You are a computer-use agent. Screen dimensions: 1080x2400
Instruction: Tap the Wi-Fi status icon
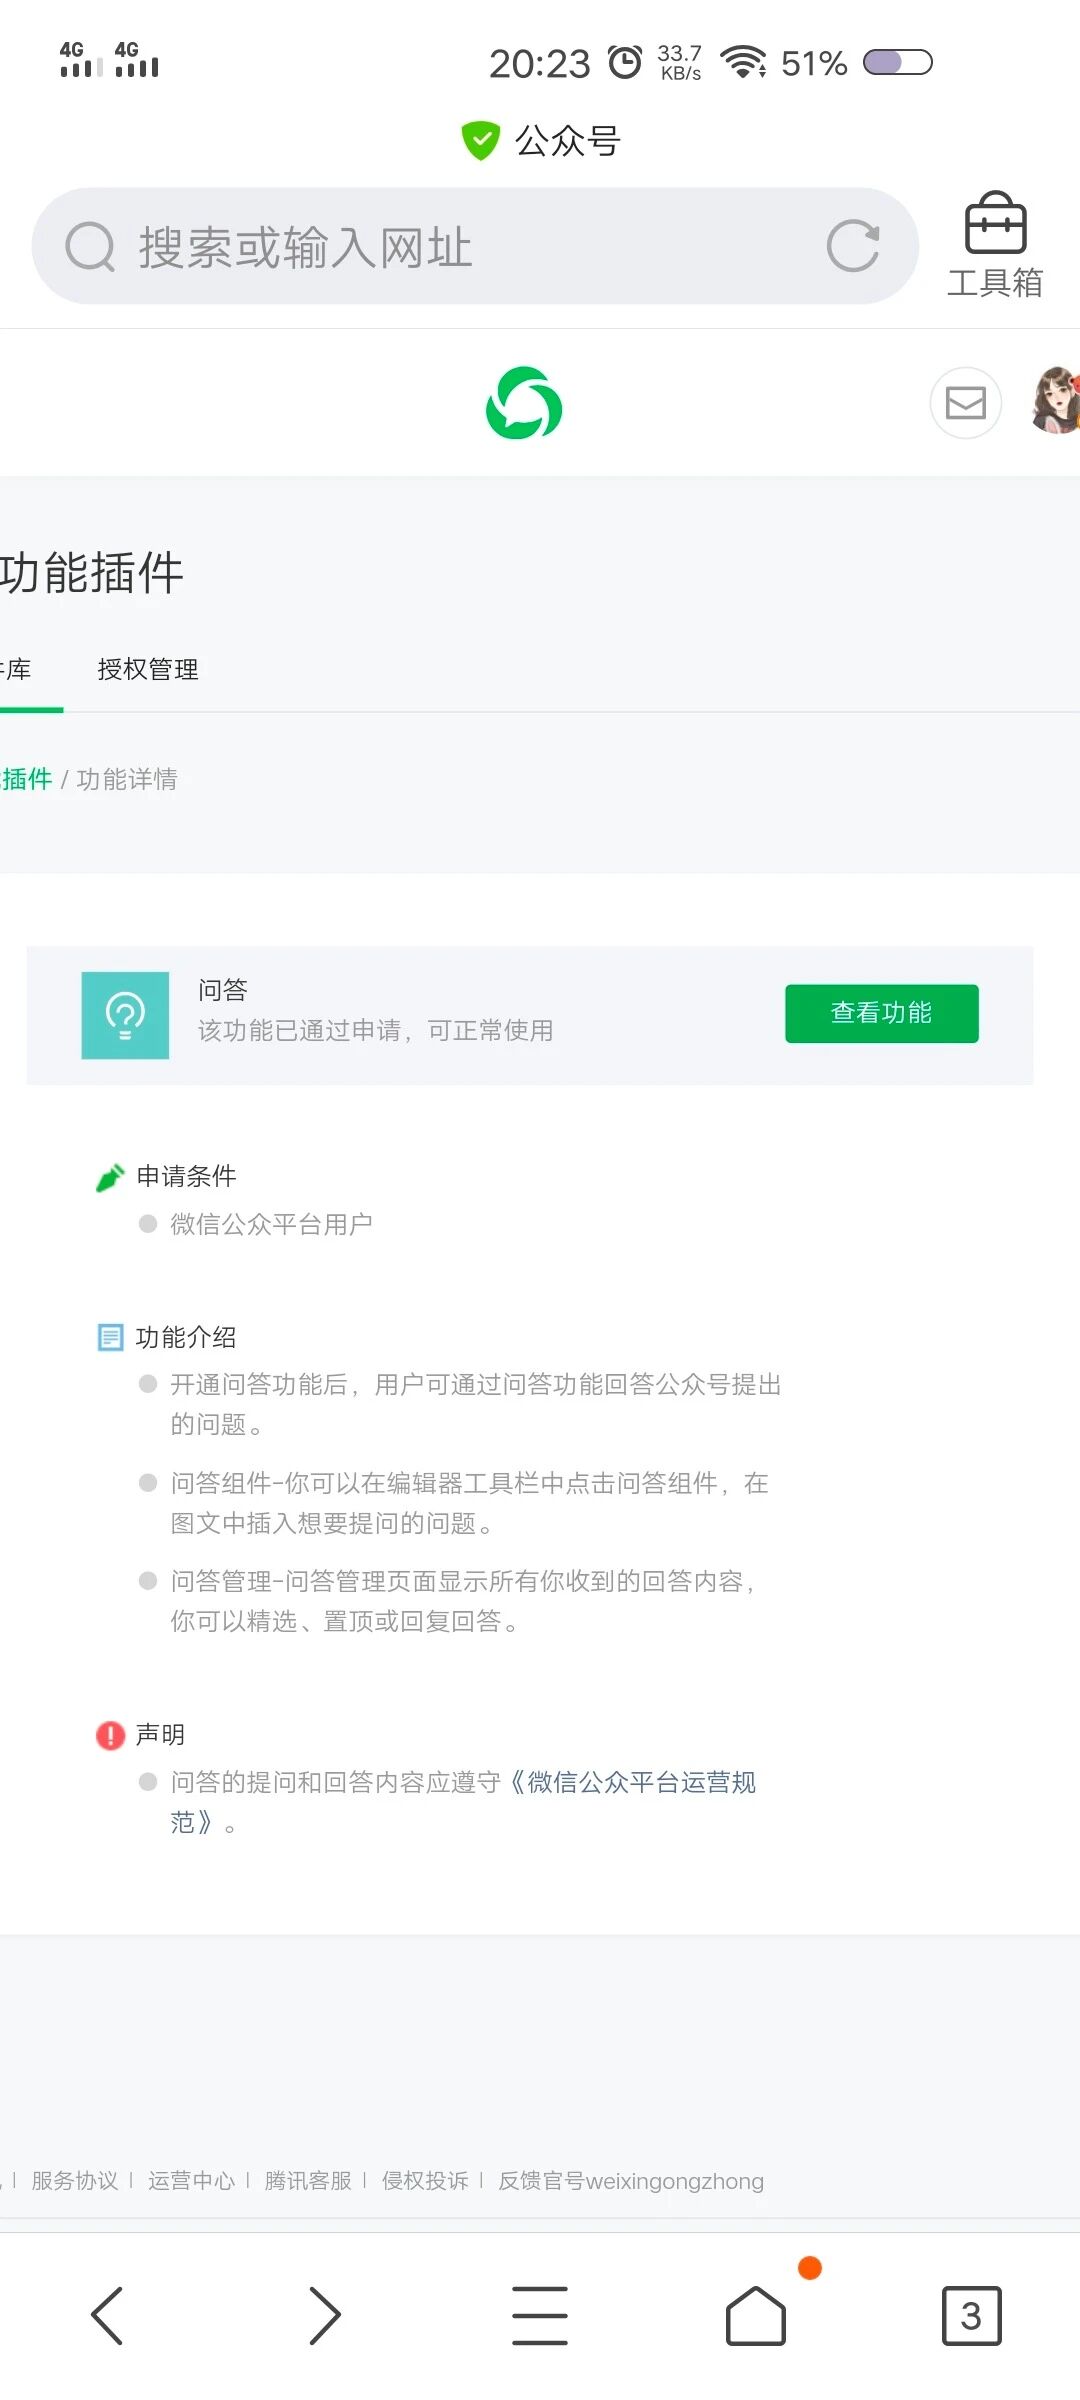click(x=743, y=62)
